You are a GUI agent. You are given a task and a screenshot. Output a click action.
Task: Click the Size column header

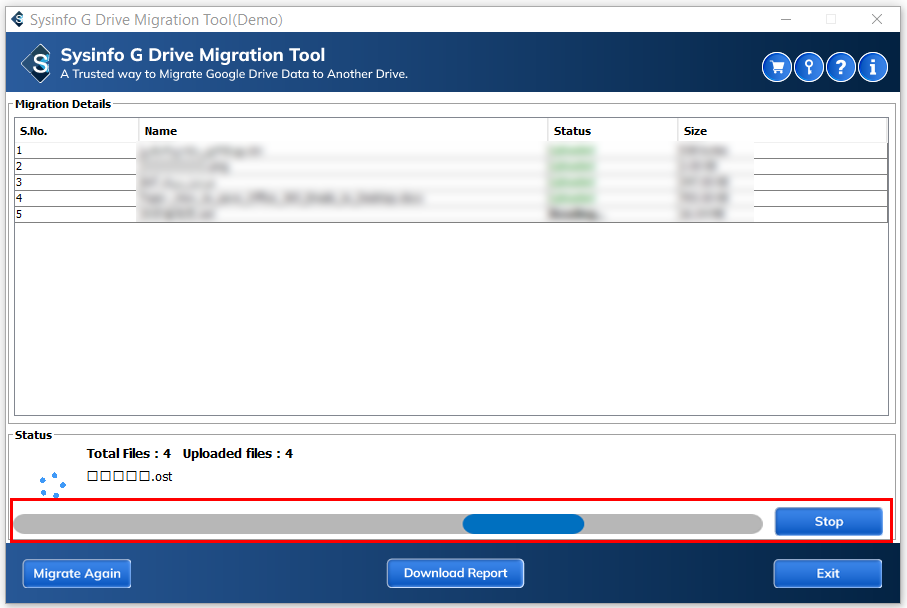782,131
